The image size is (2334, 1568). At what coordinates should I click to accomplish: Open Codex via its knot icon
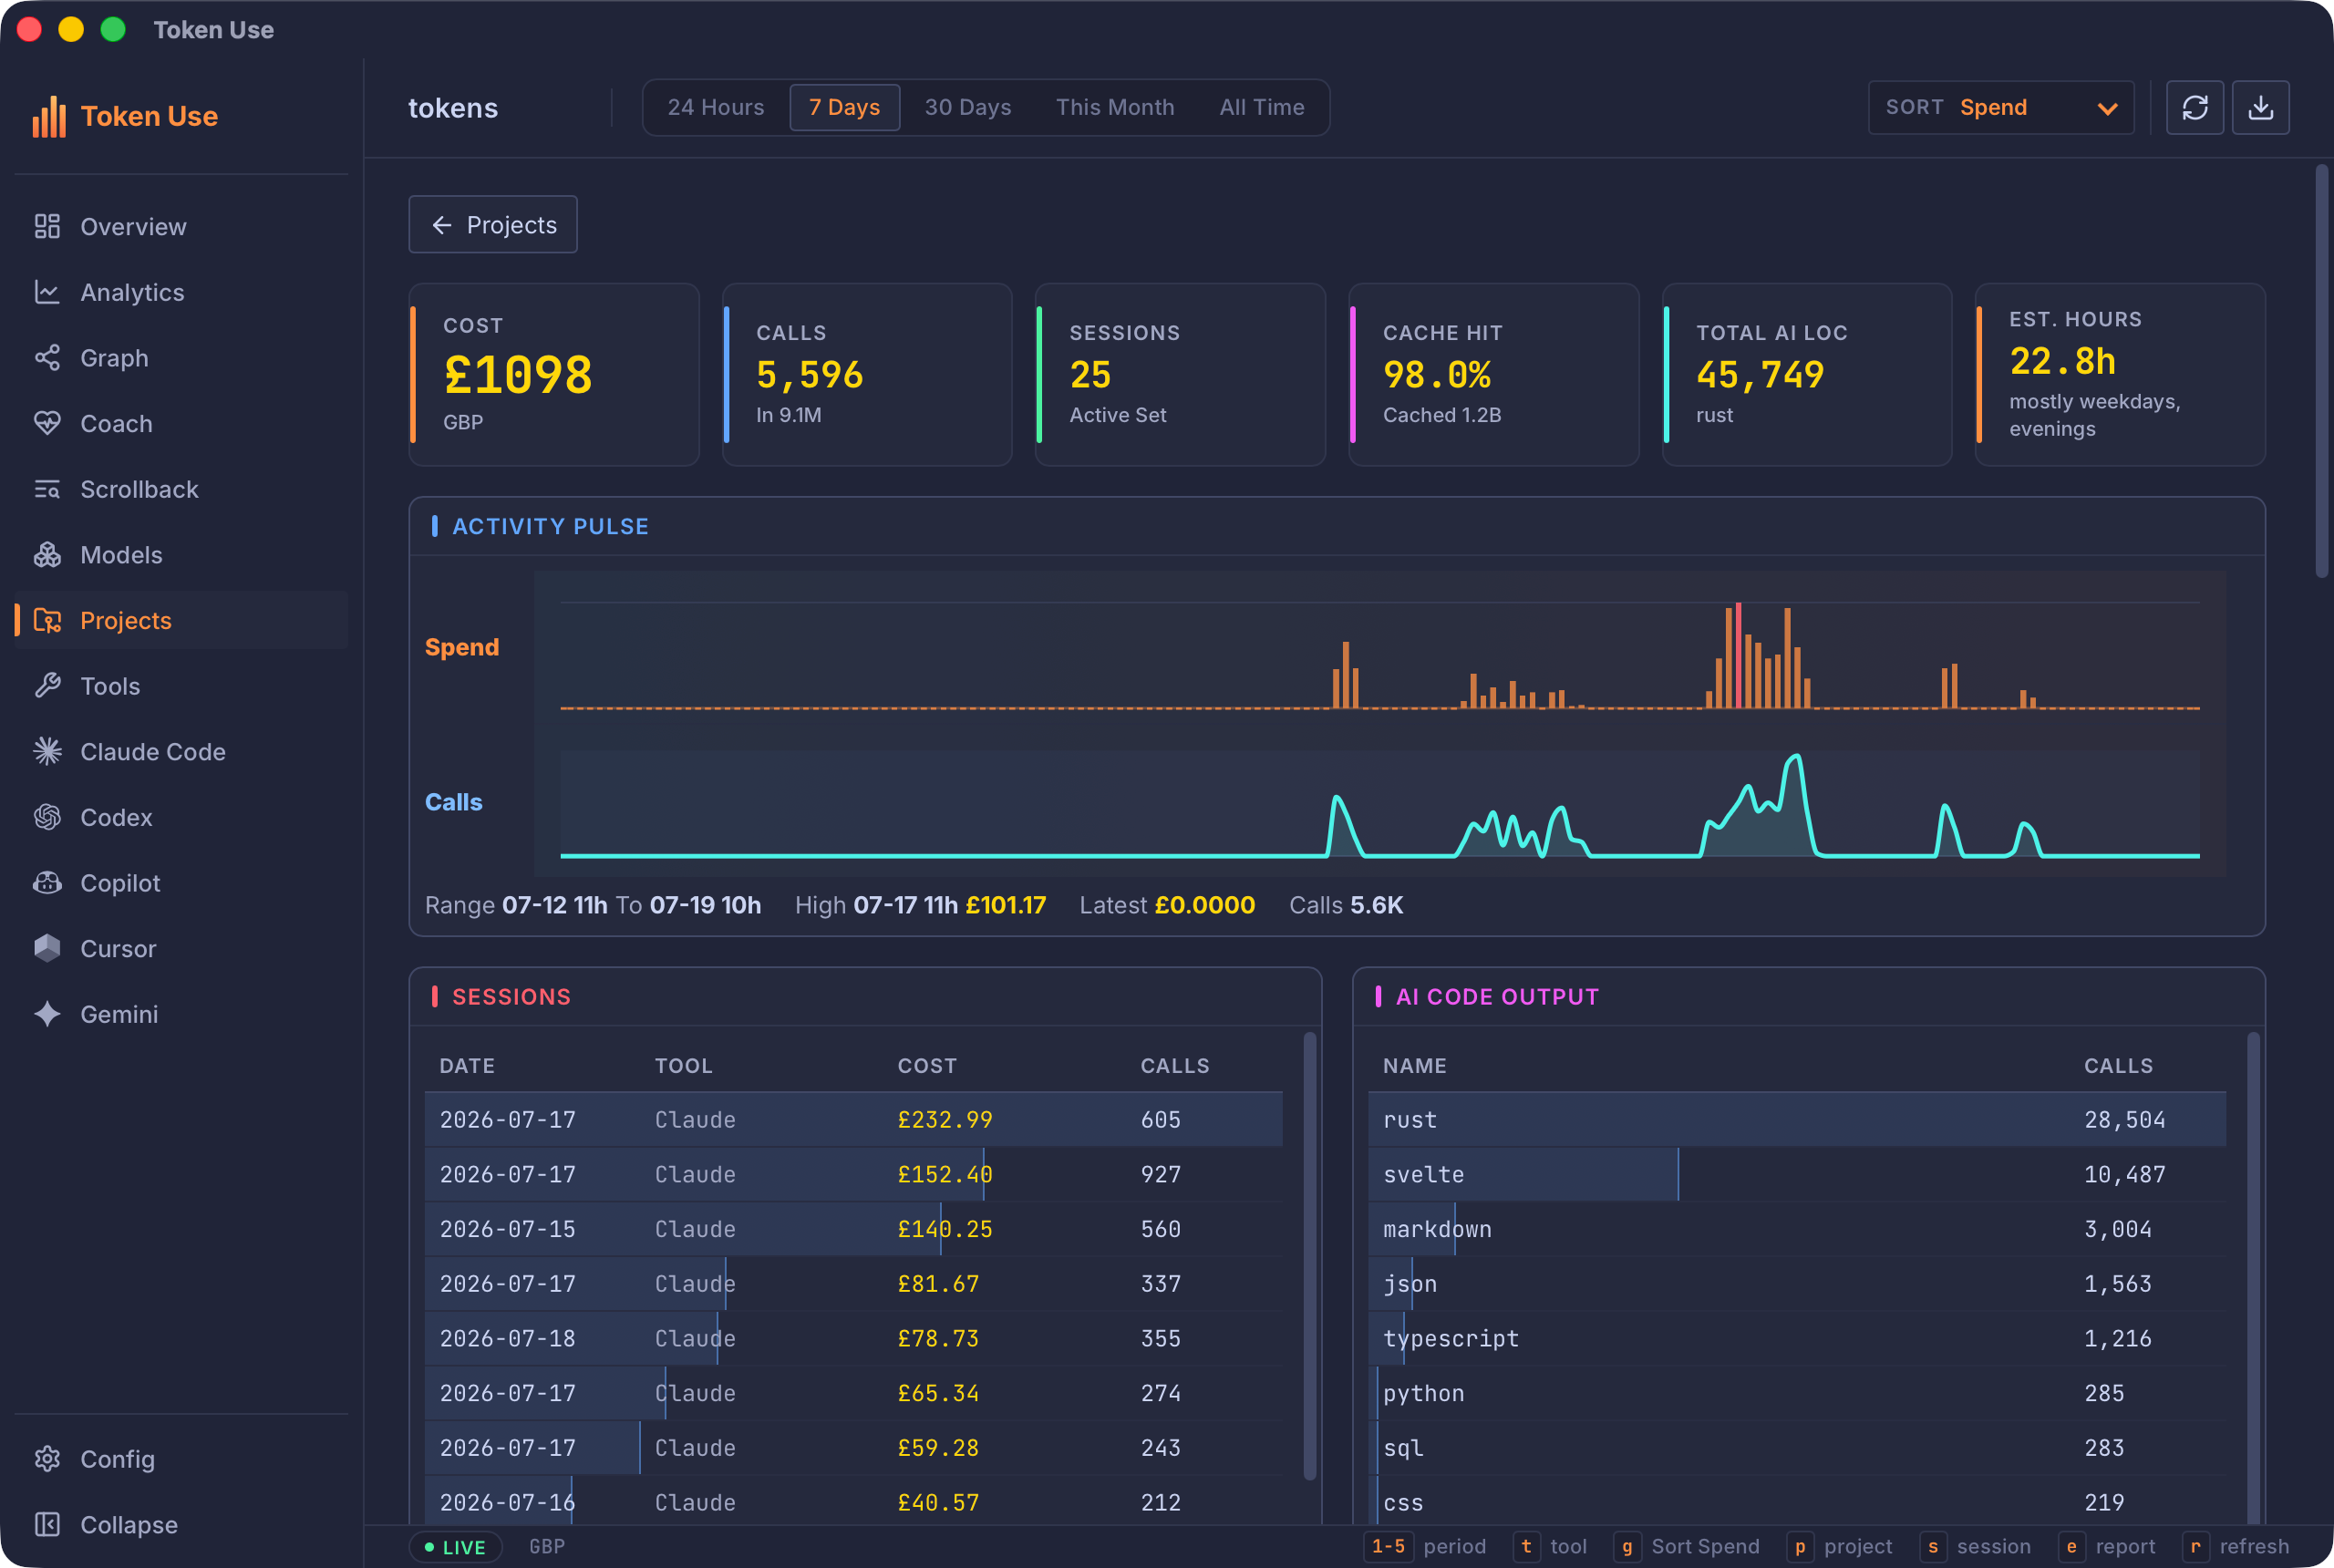47,817
